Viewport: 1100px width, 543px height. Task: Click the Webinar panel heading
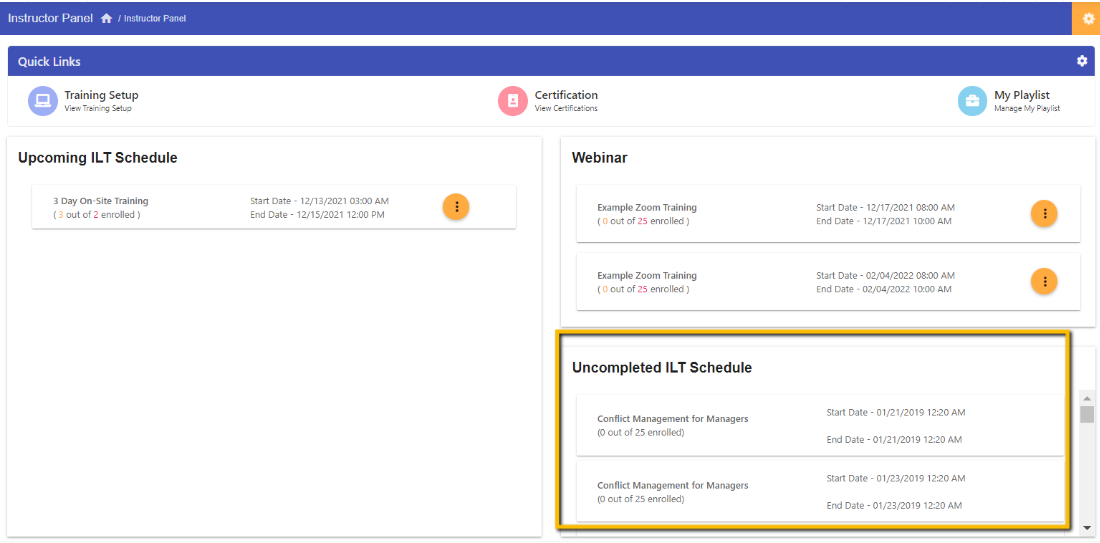(x=600, y=158)
